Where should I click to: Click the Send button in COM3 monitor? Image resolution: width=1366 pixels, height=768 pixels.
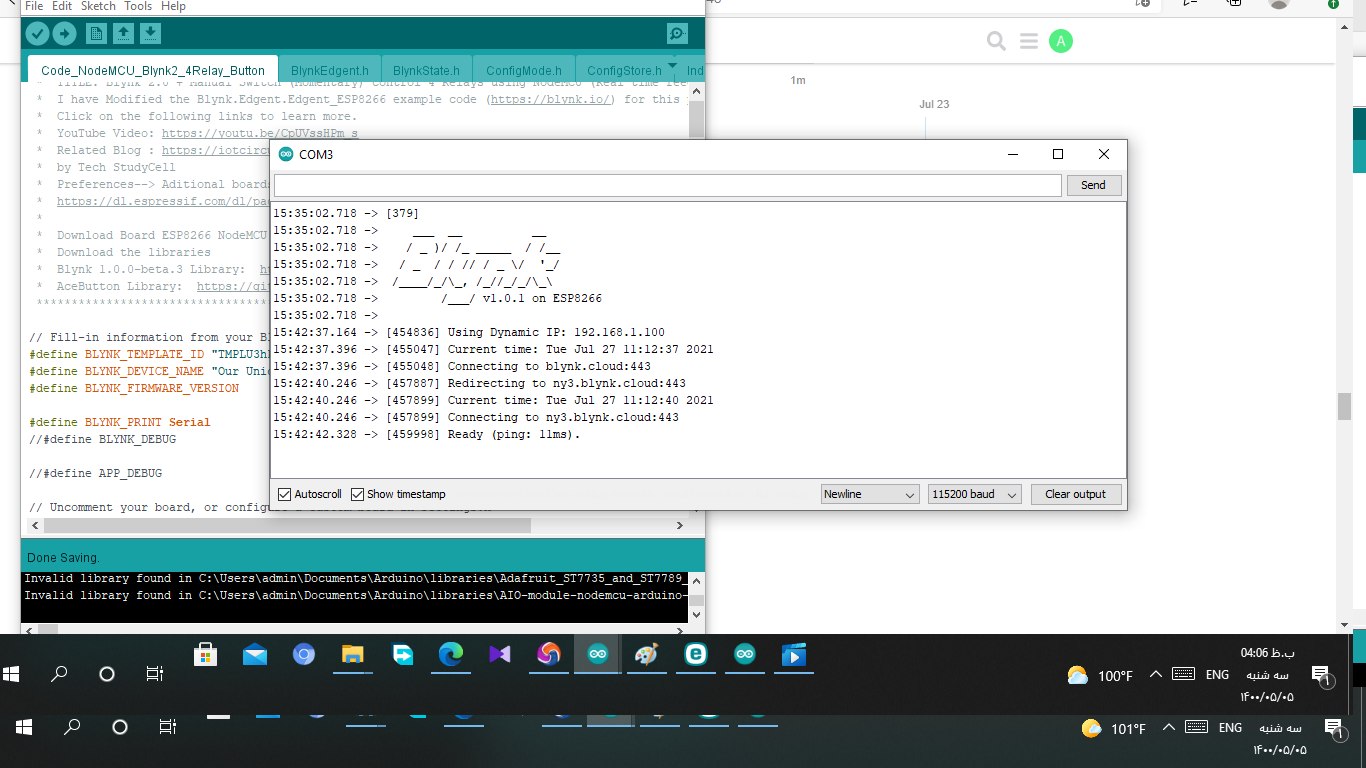tap(1094, 185)
